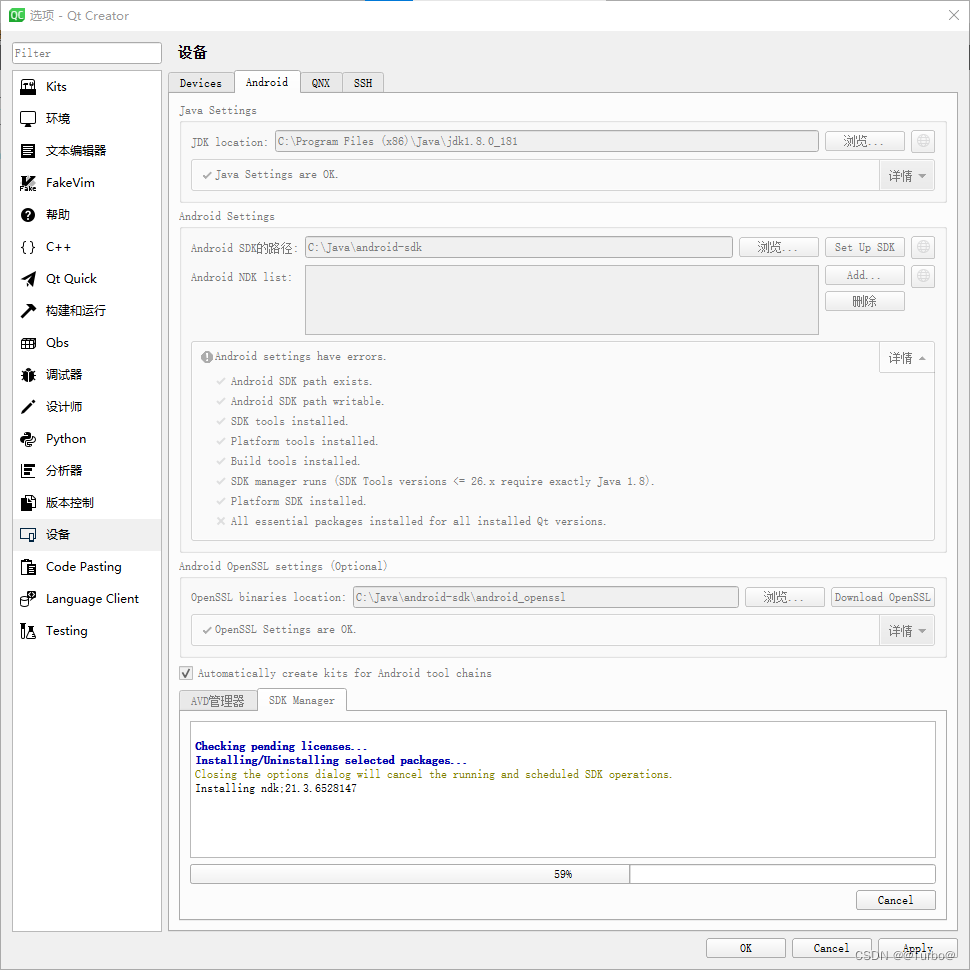Click the 59% installation progress bar
The height and width of the screenshot is (970, 970).
pos(562,874)
